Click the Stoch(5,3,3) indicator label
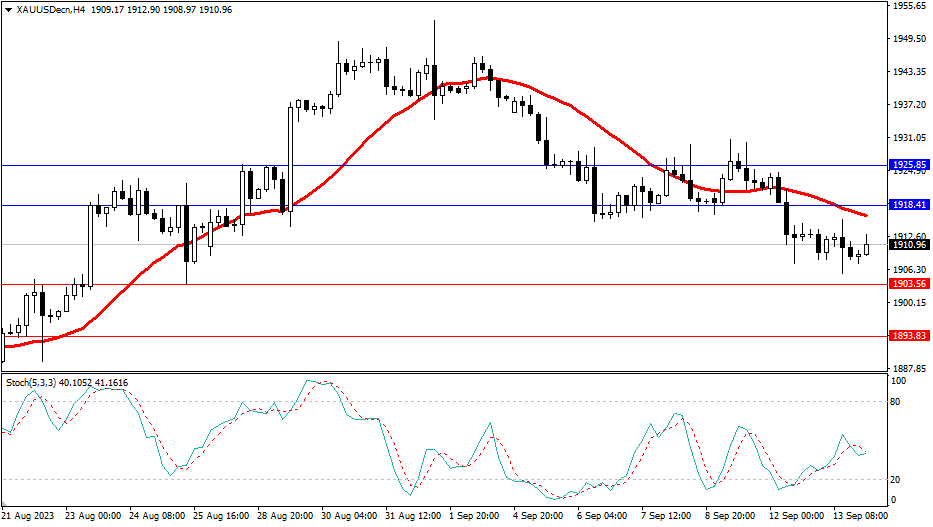This screenshot has width=933, height=527. pyautogui.click(x=31, y=382)
